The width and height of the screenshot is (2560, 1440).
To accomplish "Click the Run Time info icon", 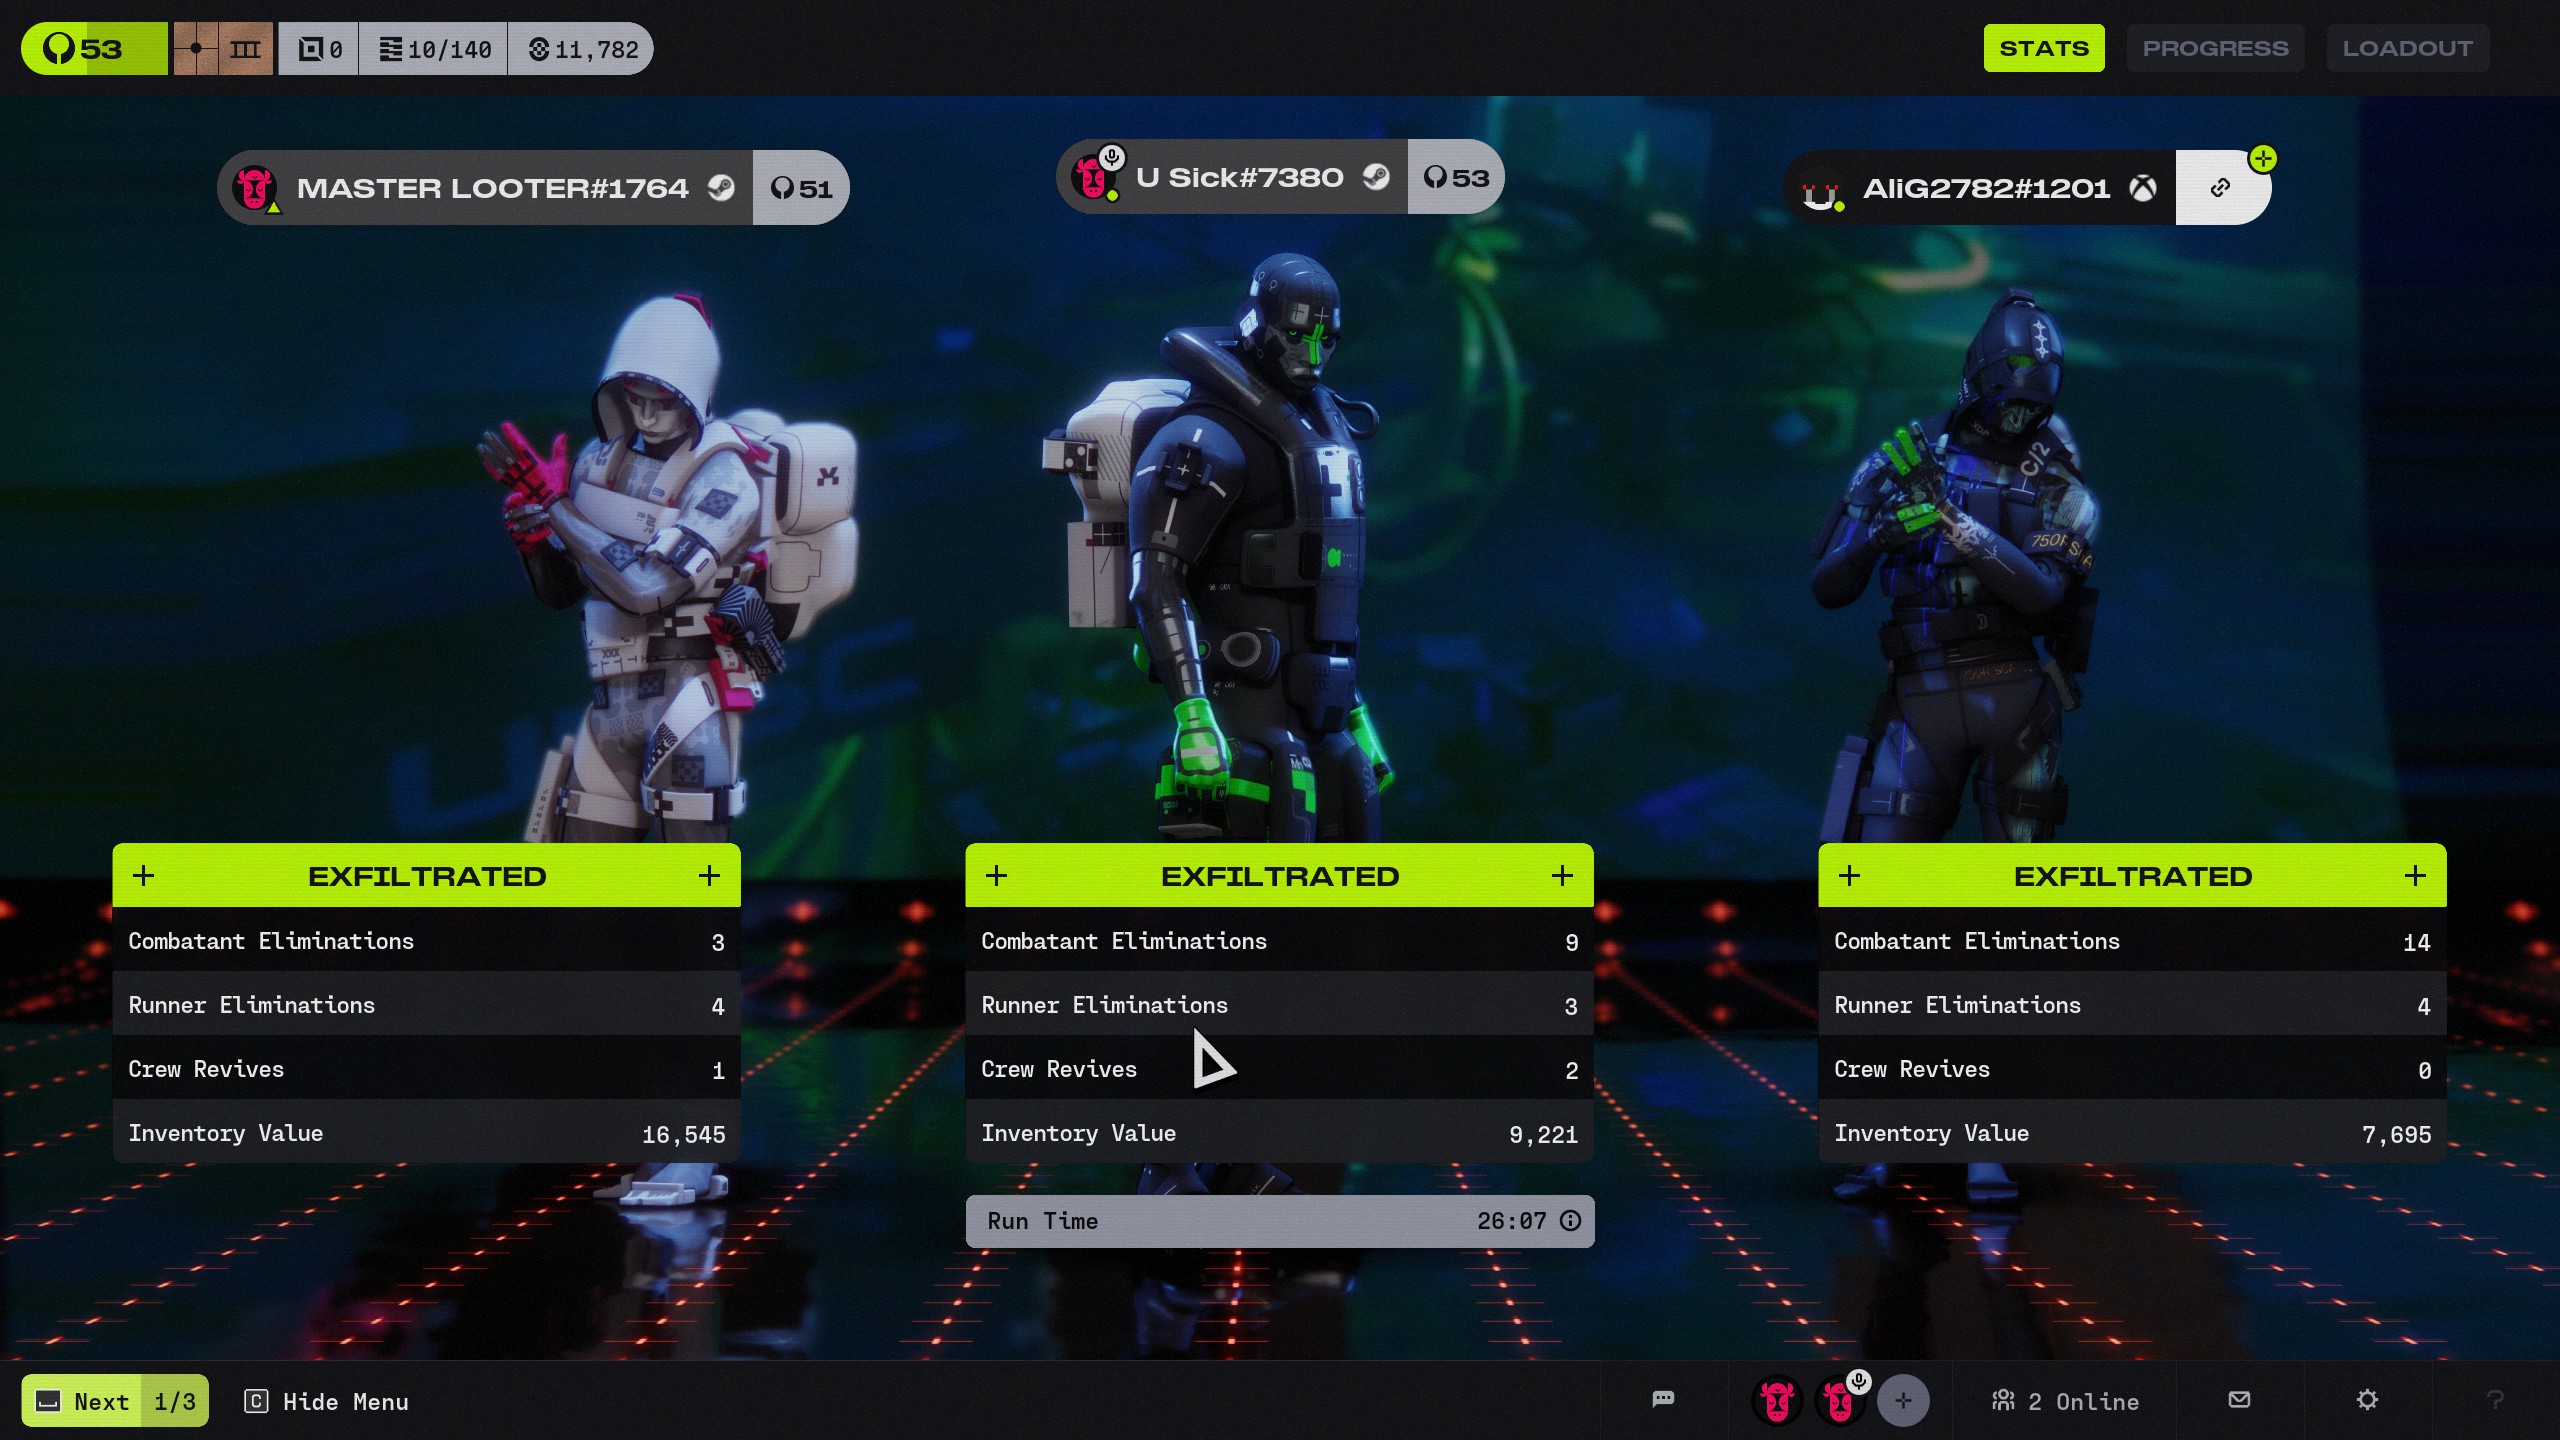I will point(1570,1220).
